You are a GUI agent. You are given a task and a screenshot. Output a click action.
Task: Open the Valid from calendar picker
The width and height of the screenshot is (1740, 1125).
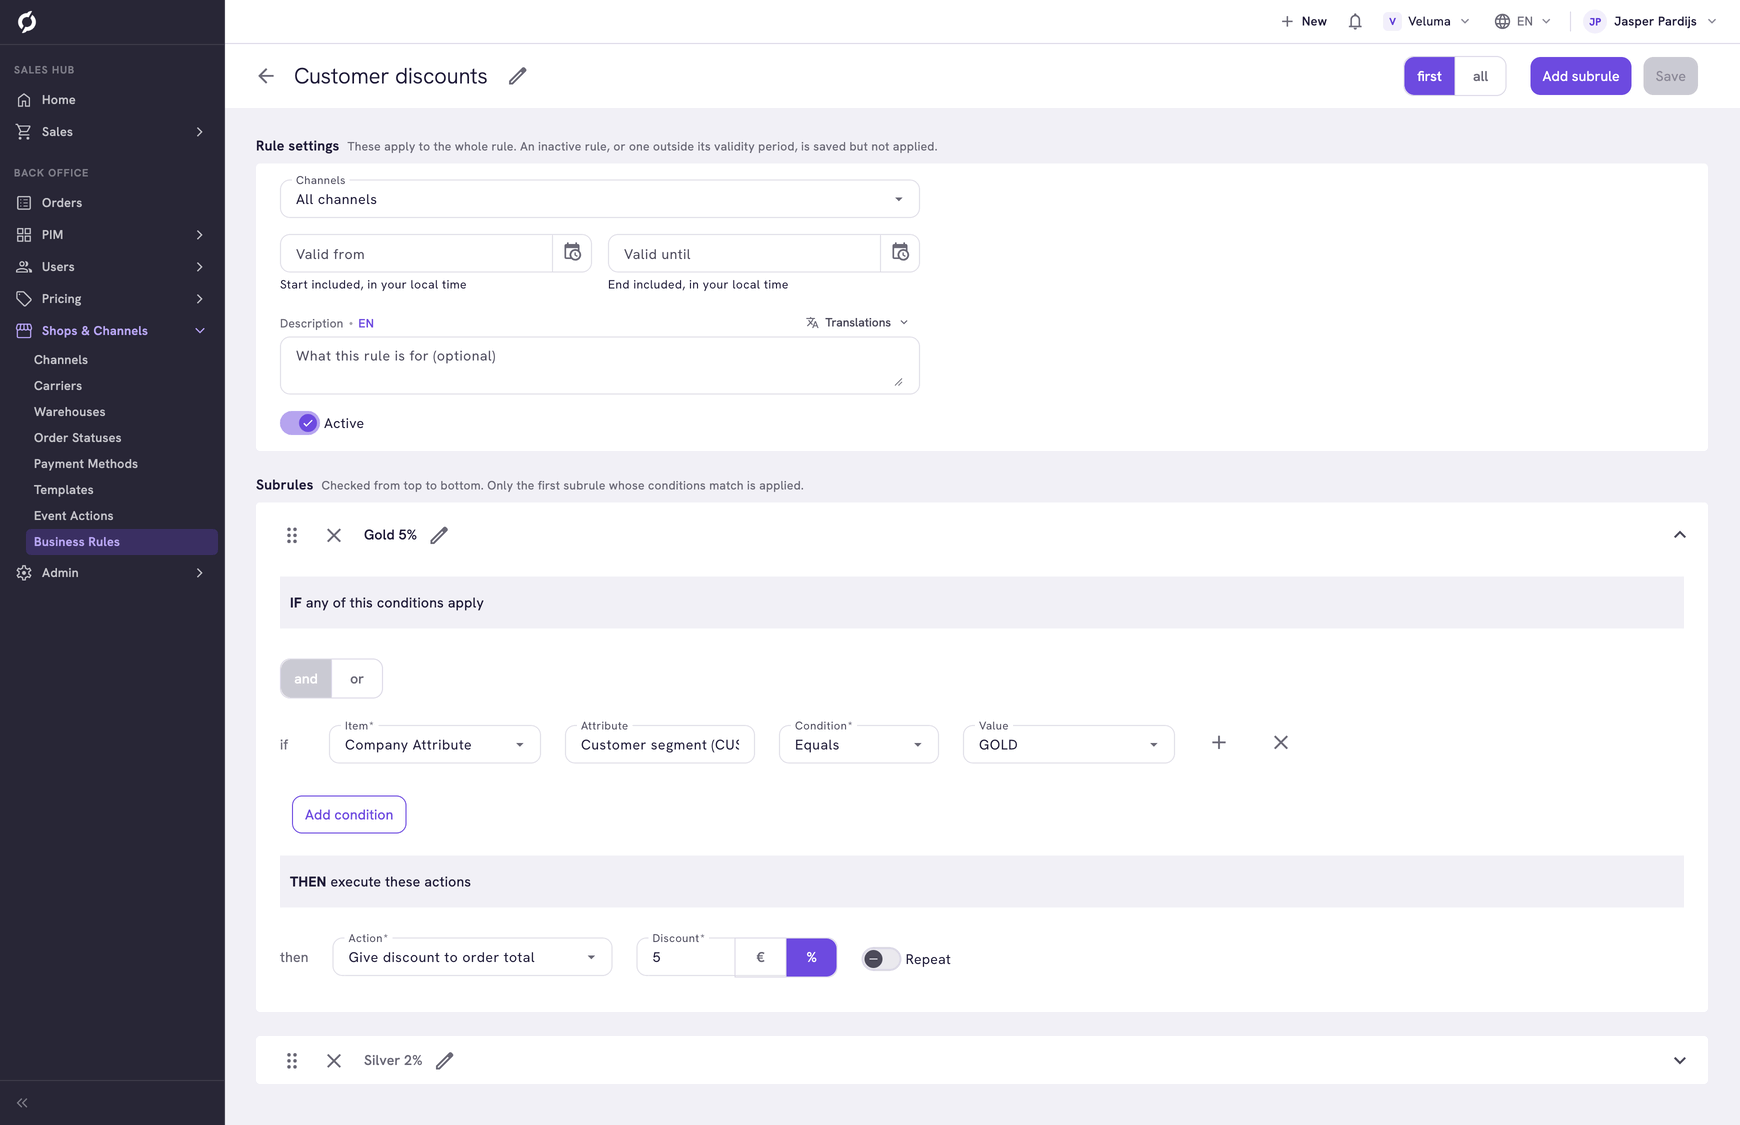[572, 253]
